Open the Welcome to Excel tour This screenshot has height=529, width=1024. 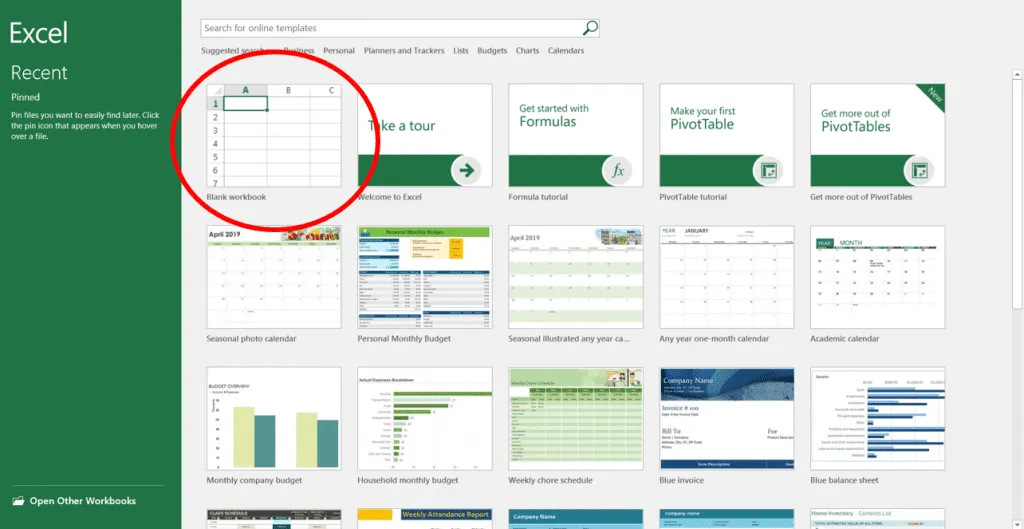click(424, 135)
